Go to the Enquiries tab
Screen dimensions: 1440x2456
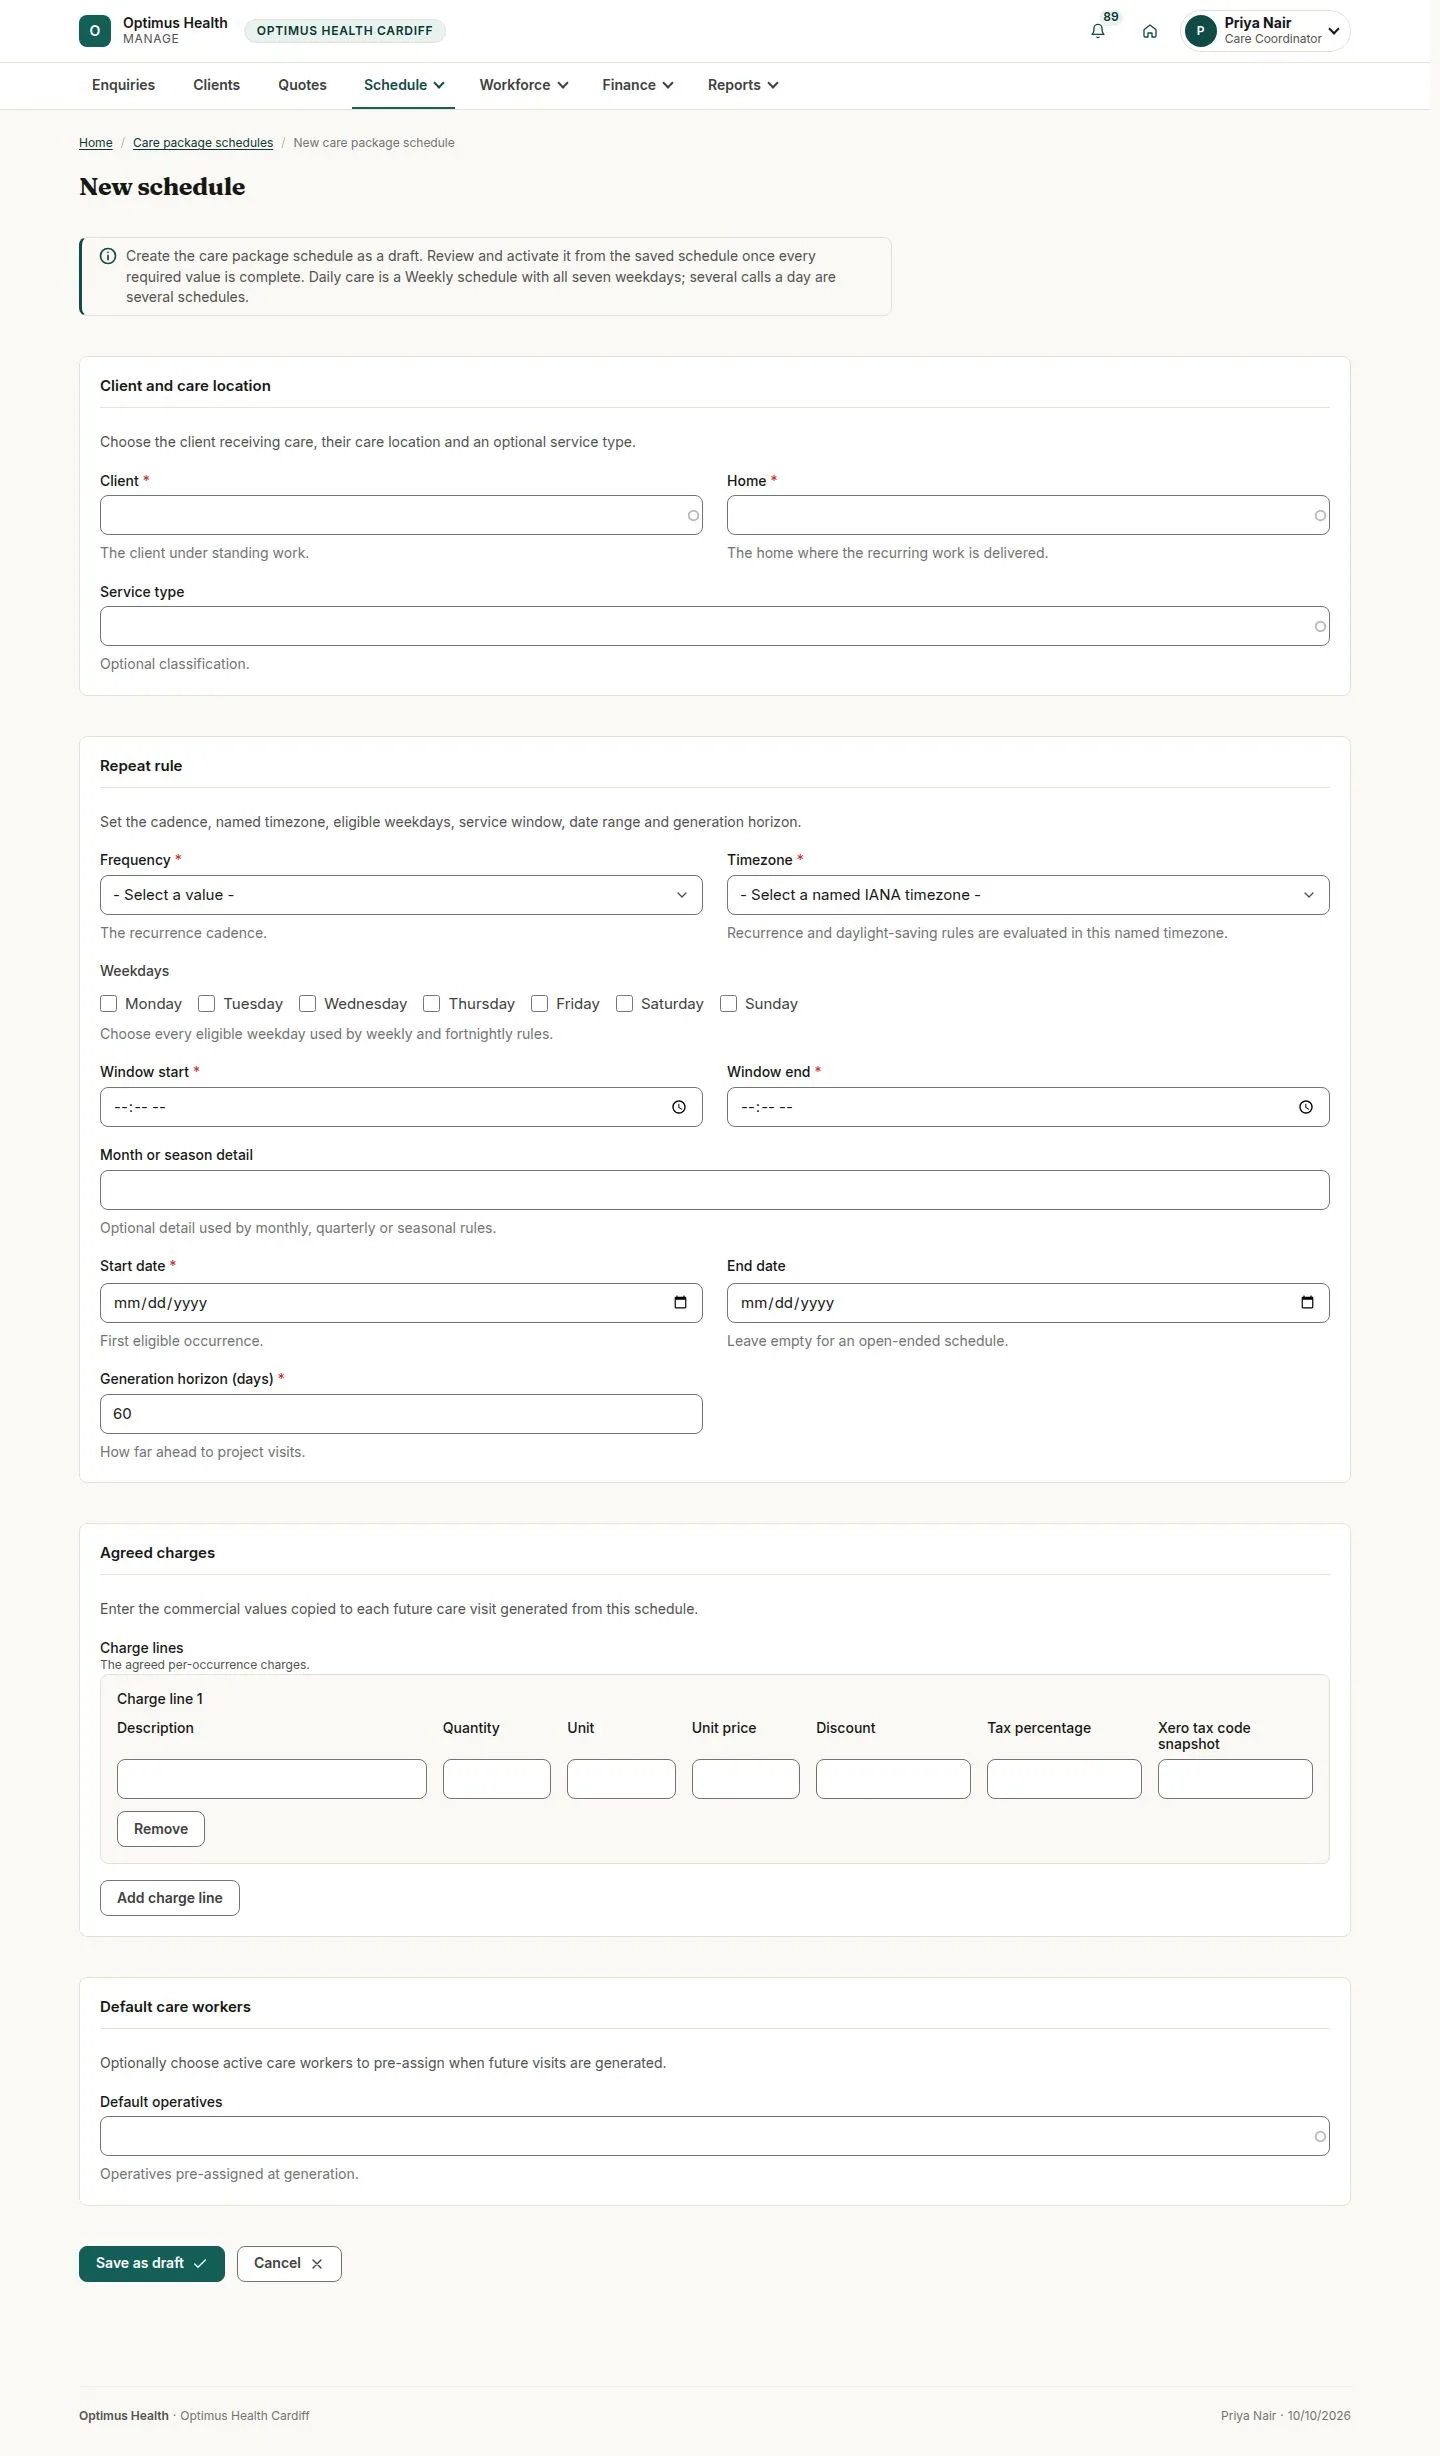[123, 85]
